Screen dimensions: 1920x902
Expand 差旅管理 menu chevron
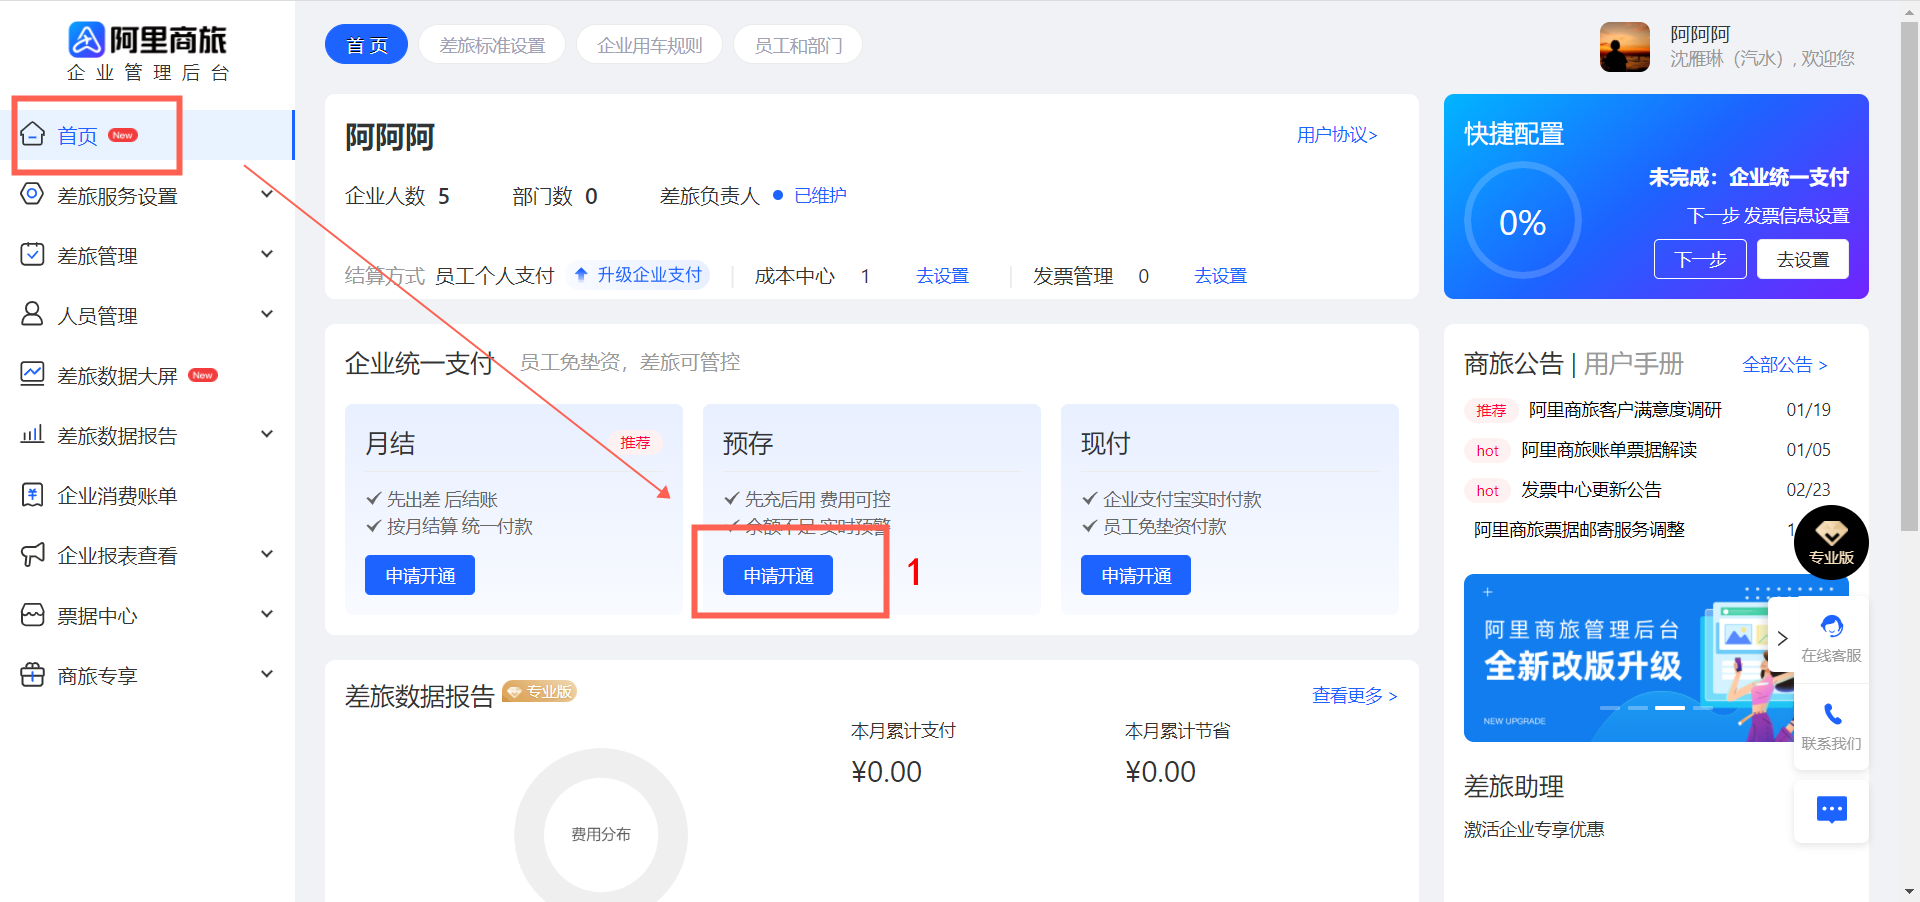click(x=267, y=255)
